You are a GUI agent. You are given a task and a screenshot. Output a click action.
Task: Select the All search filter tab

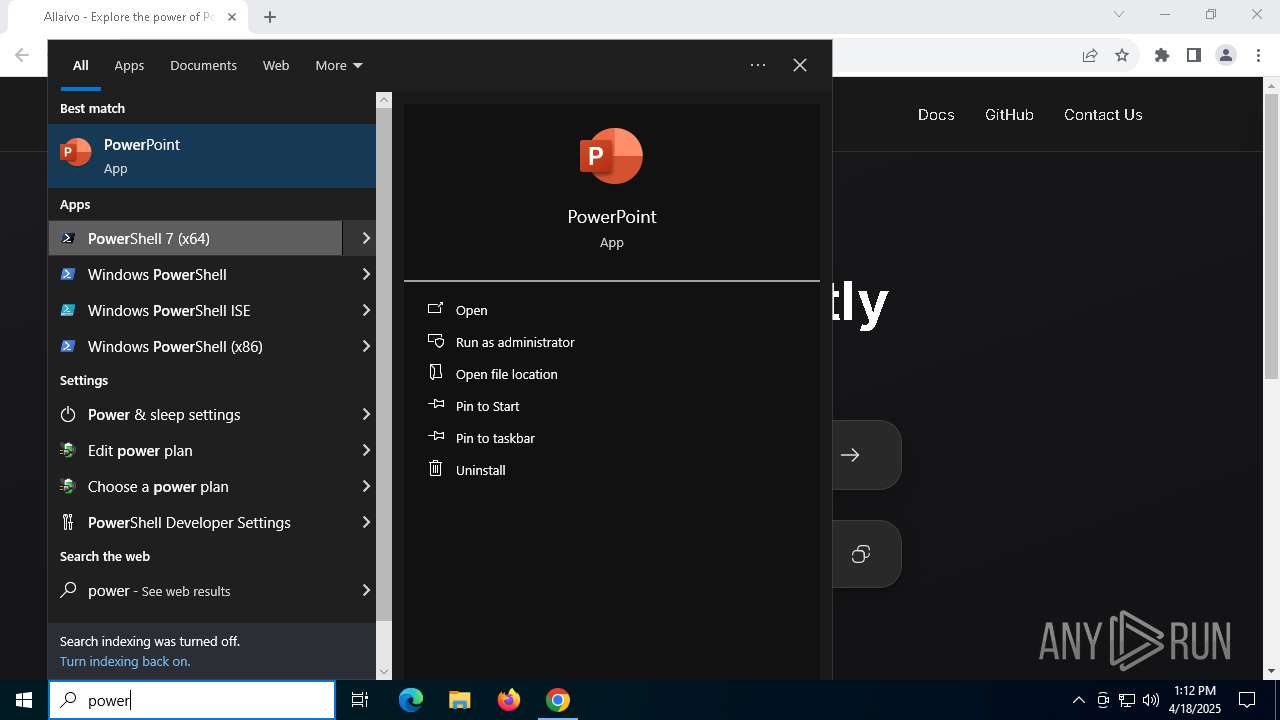pyautogui.click(x=81, y=65)
